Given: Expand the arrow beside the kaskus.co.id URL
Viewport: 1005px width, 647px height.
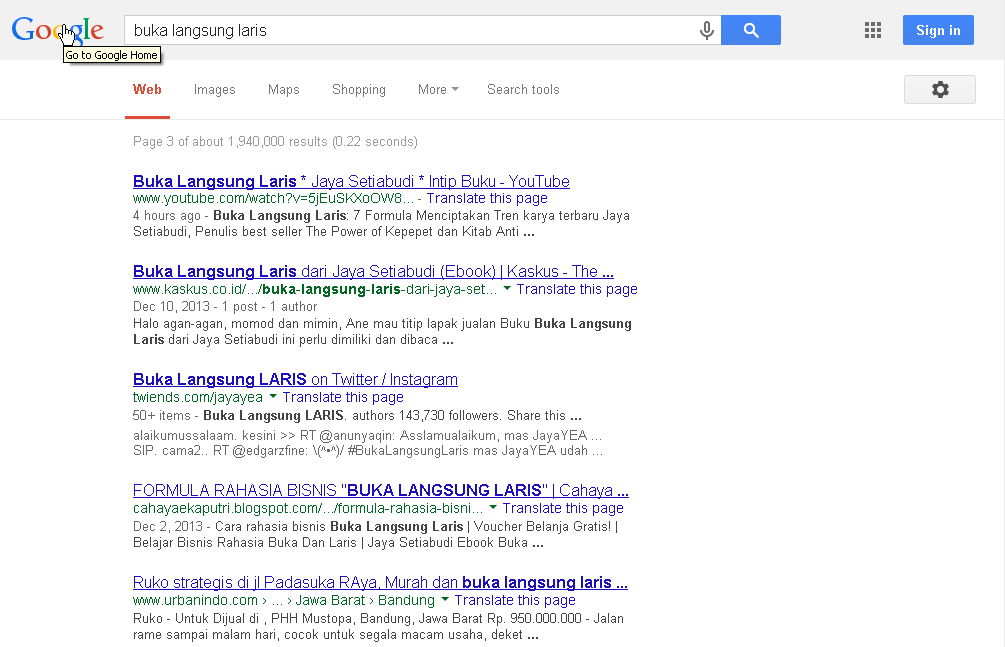Looking at the screenshot, I should coord(507,289).
